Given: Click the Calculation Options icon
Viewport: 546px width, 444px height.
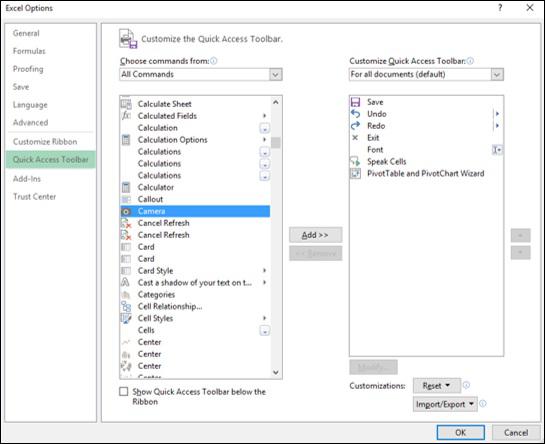Looking at the screenshot, I should tap(126, 140).
